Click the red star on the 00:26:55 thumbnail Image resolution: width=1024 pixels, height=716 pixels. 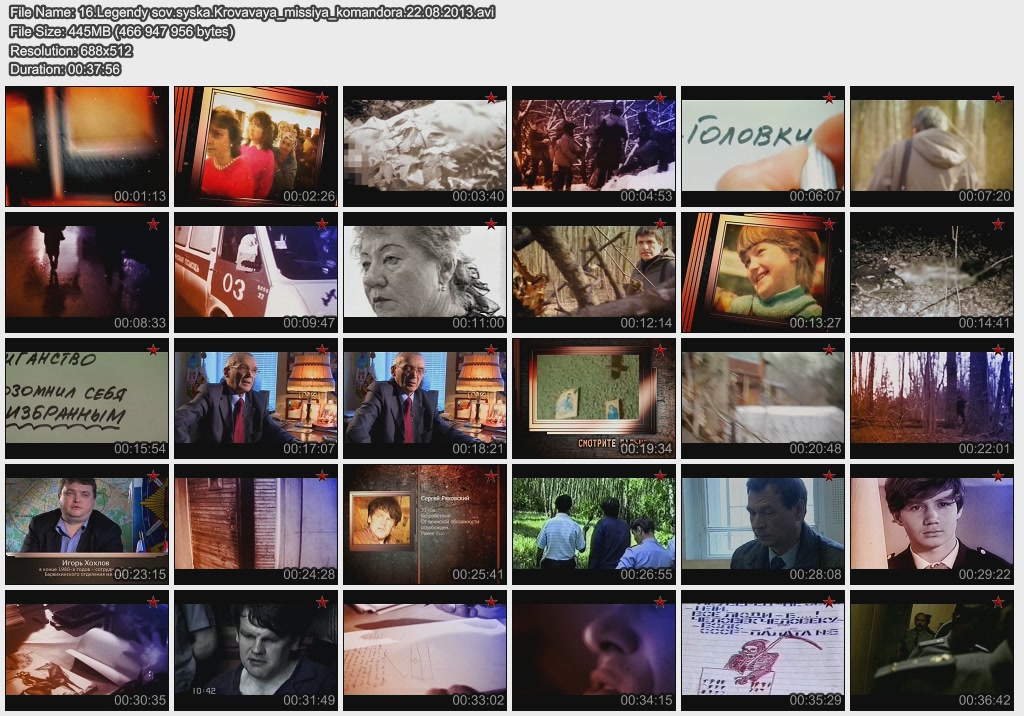tap(660, 476)
